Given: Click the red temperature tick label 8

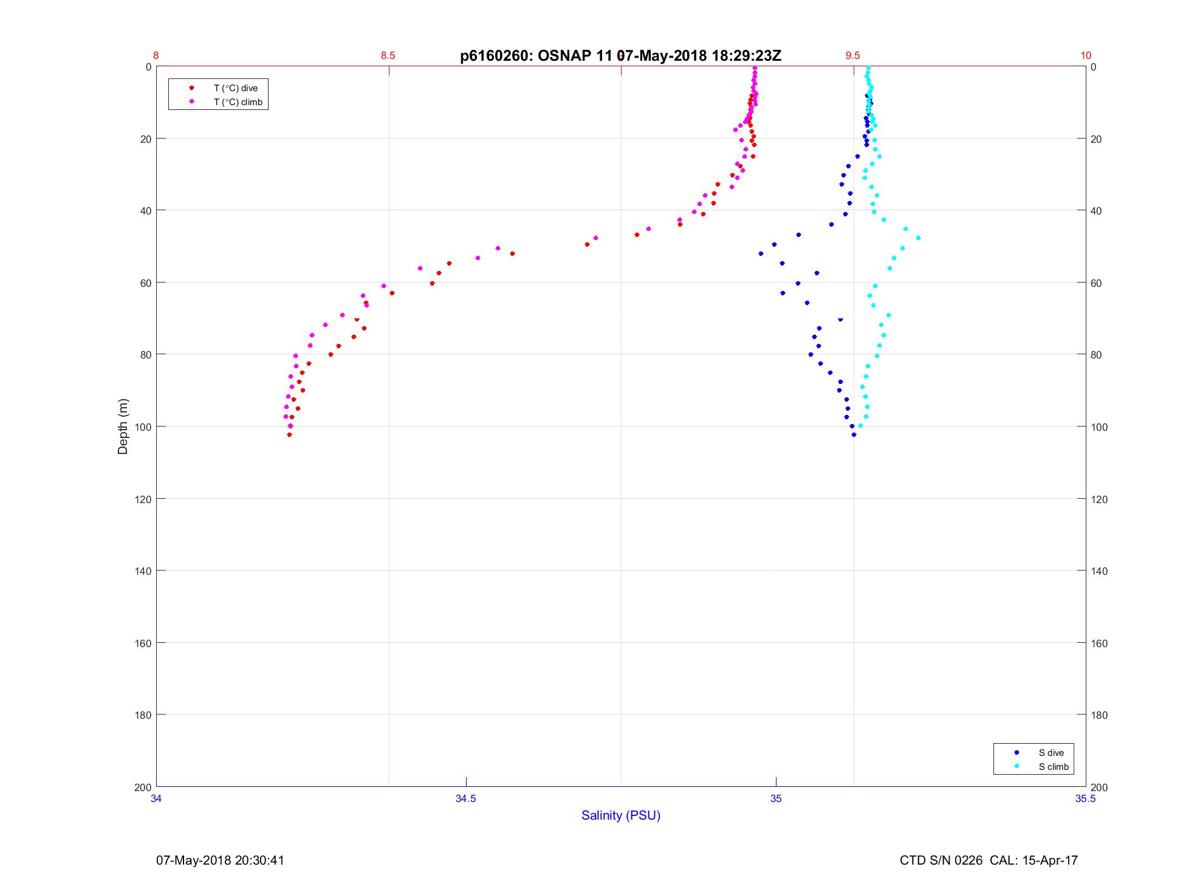Looking at the screenshot, I should pyautogui.click(x=156, y=56).
